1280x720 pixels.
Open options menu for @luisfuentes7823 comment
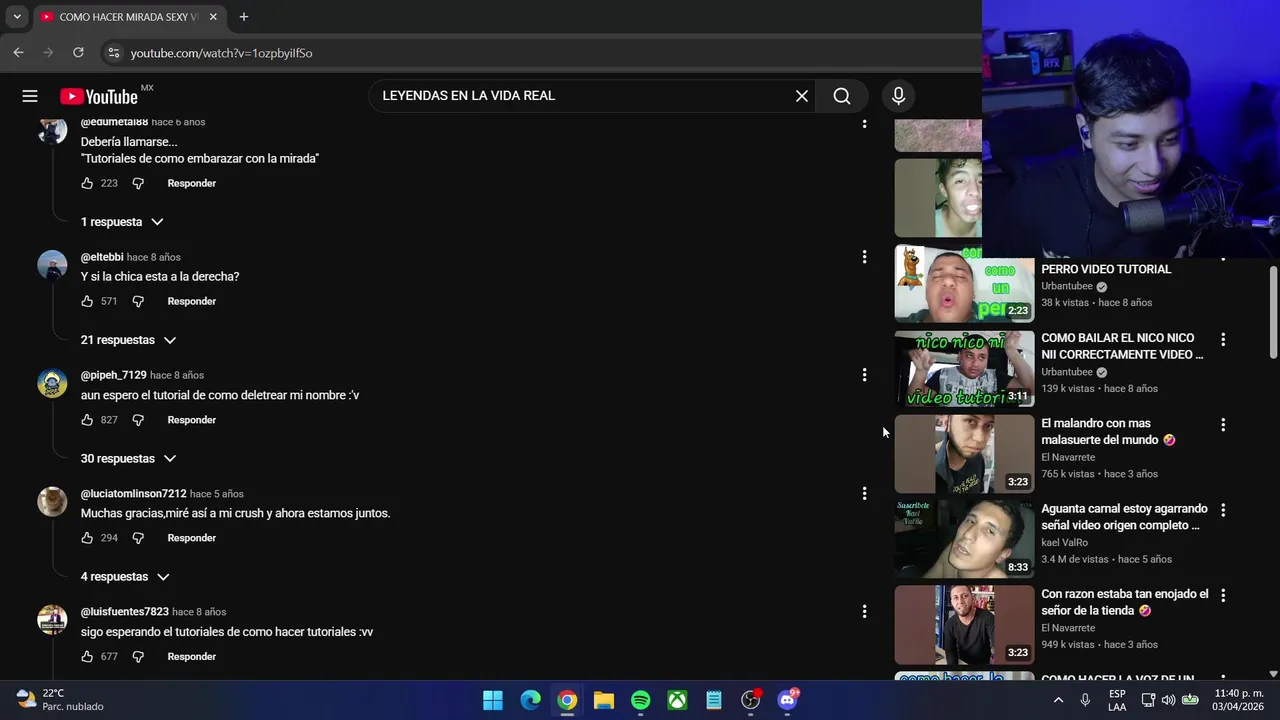coord(864,611)
